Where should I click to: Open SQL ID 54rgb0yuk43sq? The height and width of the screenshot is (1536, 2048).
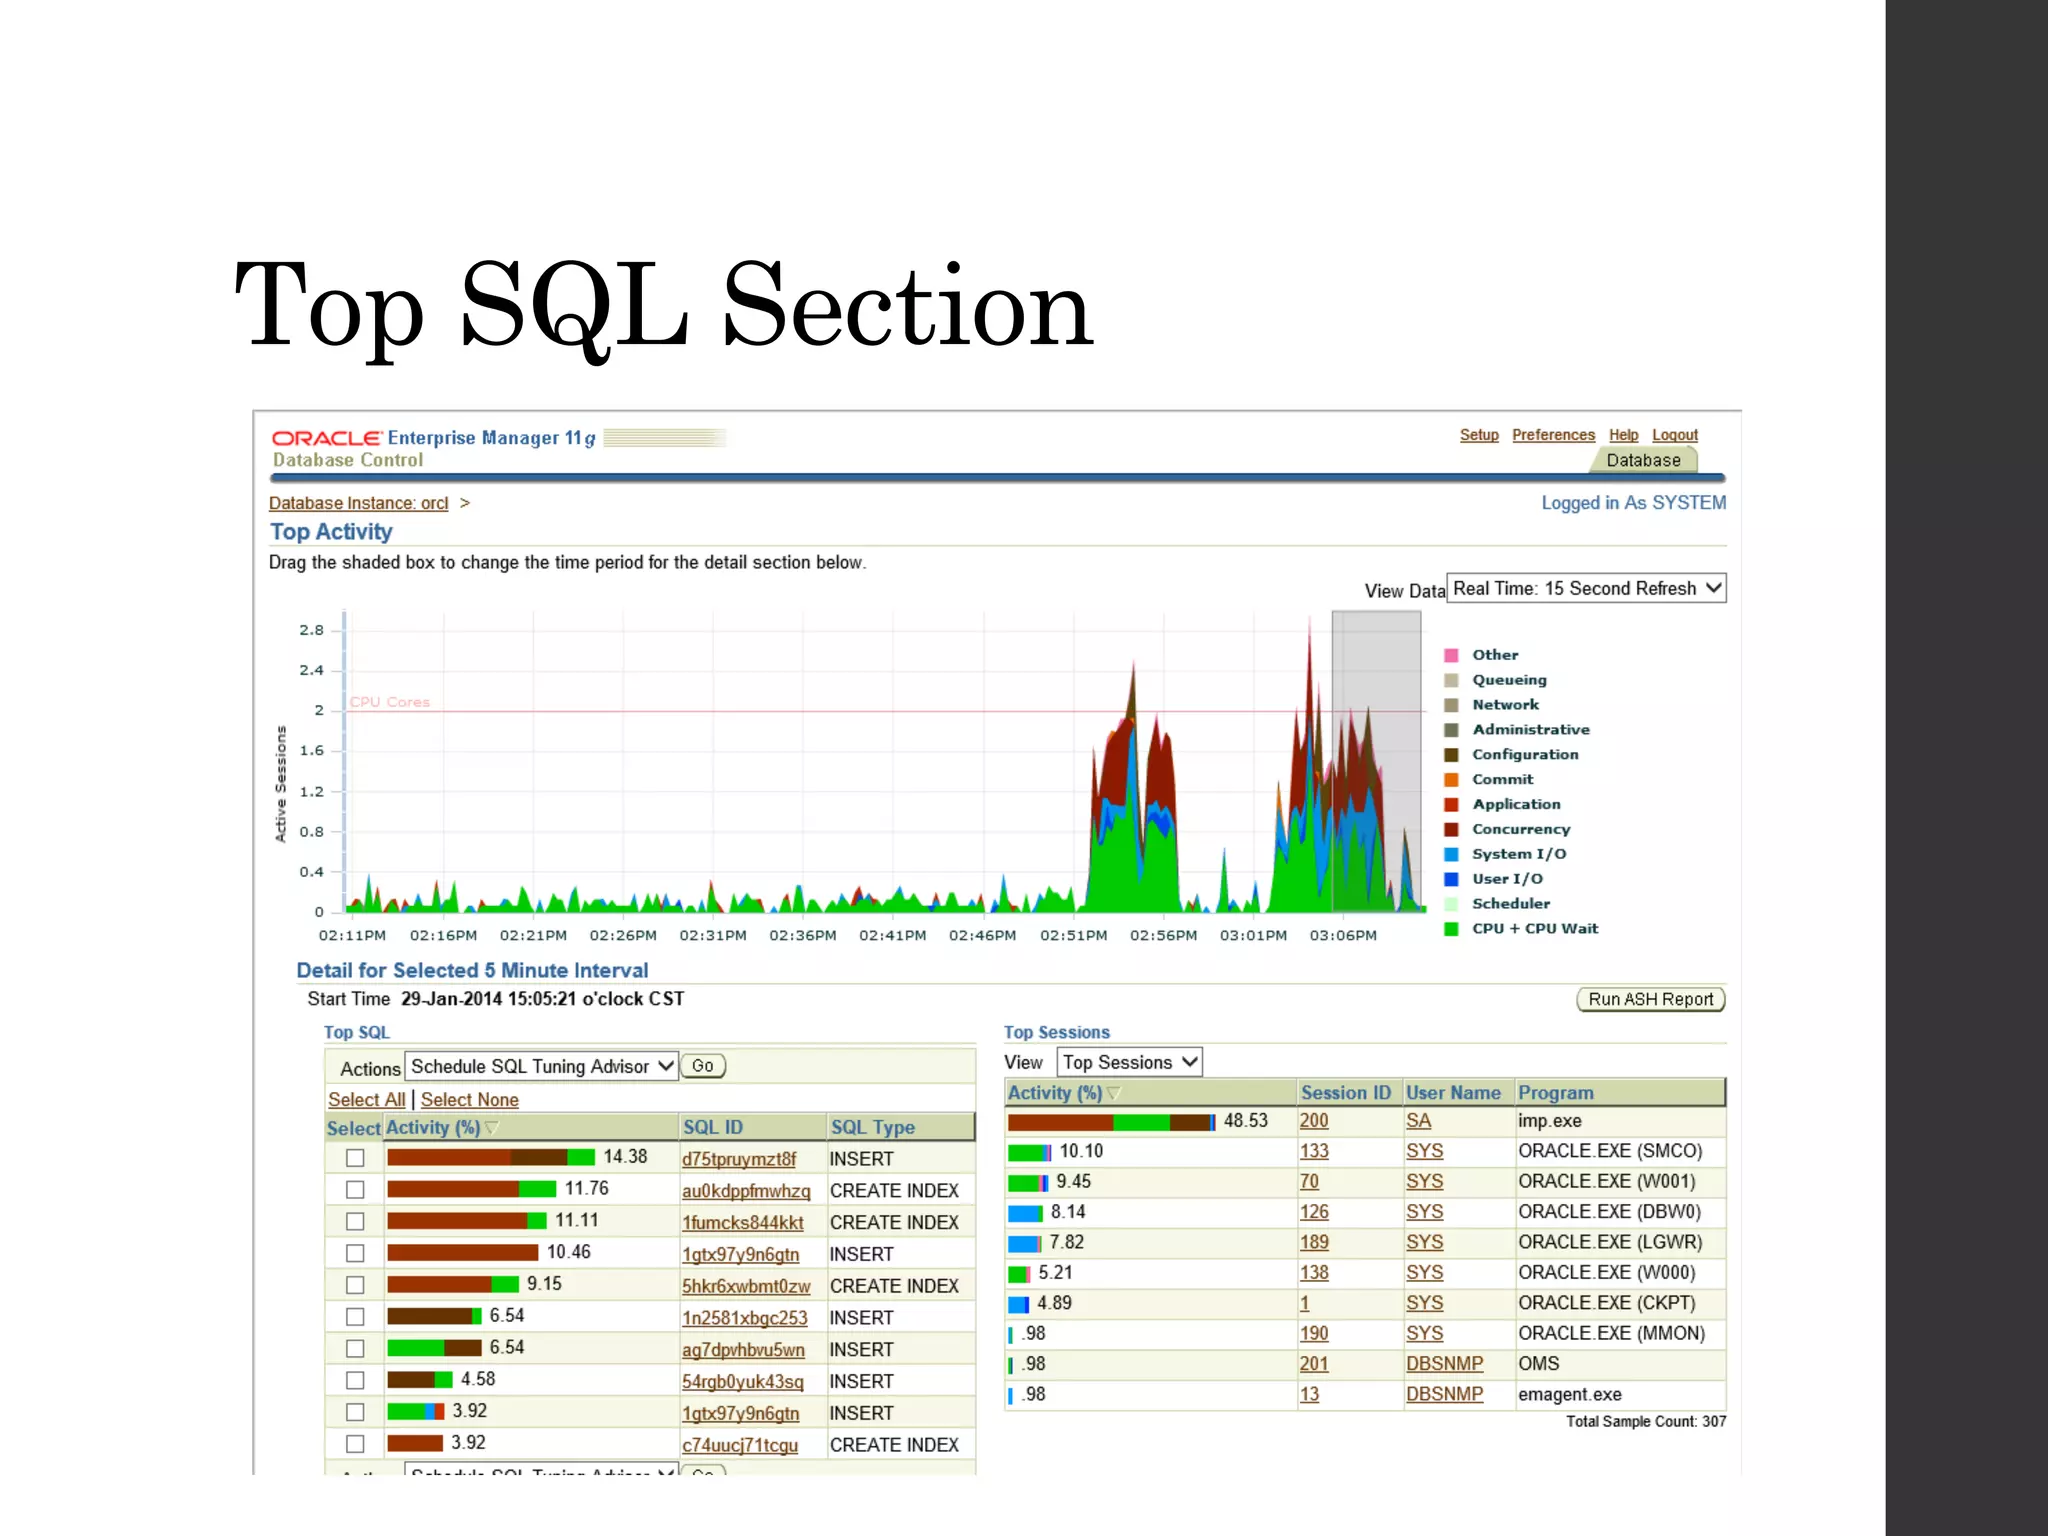[x=742, y=1381]
